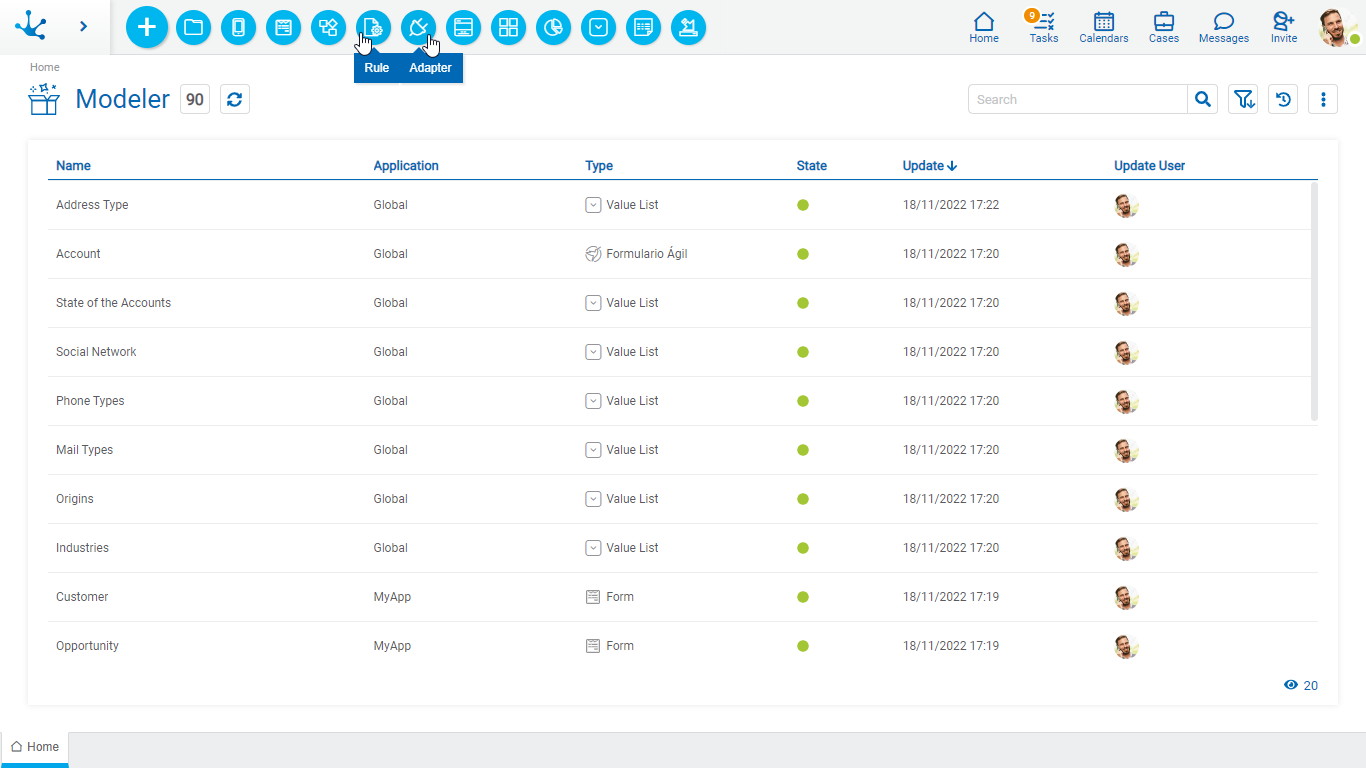Open the Adapter plug icon
Viewport: 1366px width, 768px height.
(418, 27)
